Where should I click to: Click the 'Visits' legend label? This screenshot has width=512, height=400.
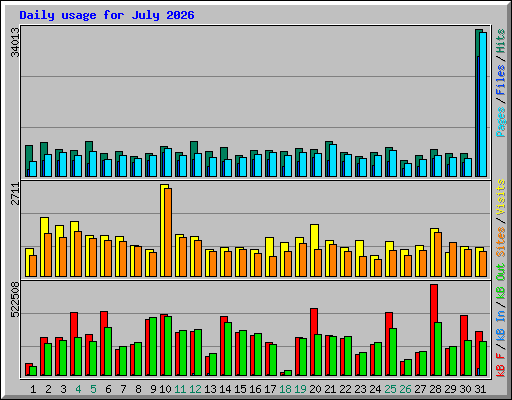coord(501,197)
